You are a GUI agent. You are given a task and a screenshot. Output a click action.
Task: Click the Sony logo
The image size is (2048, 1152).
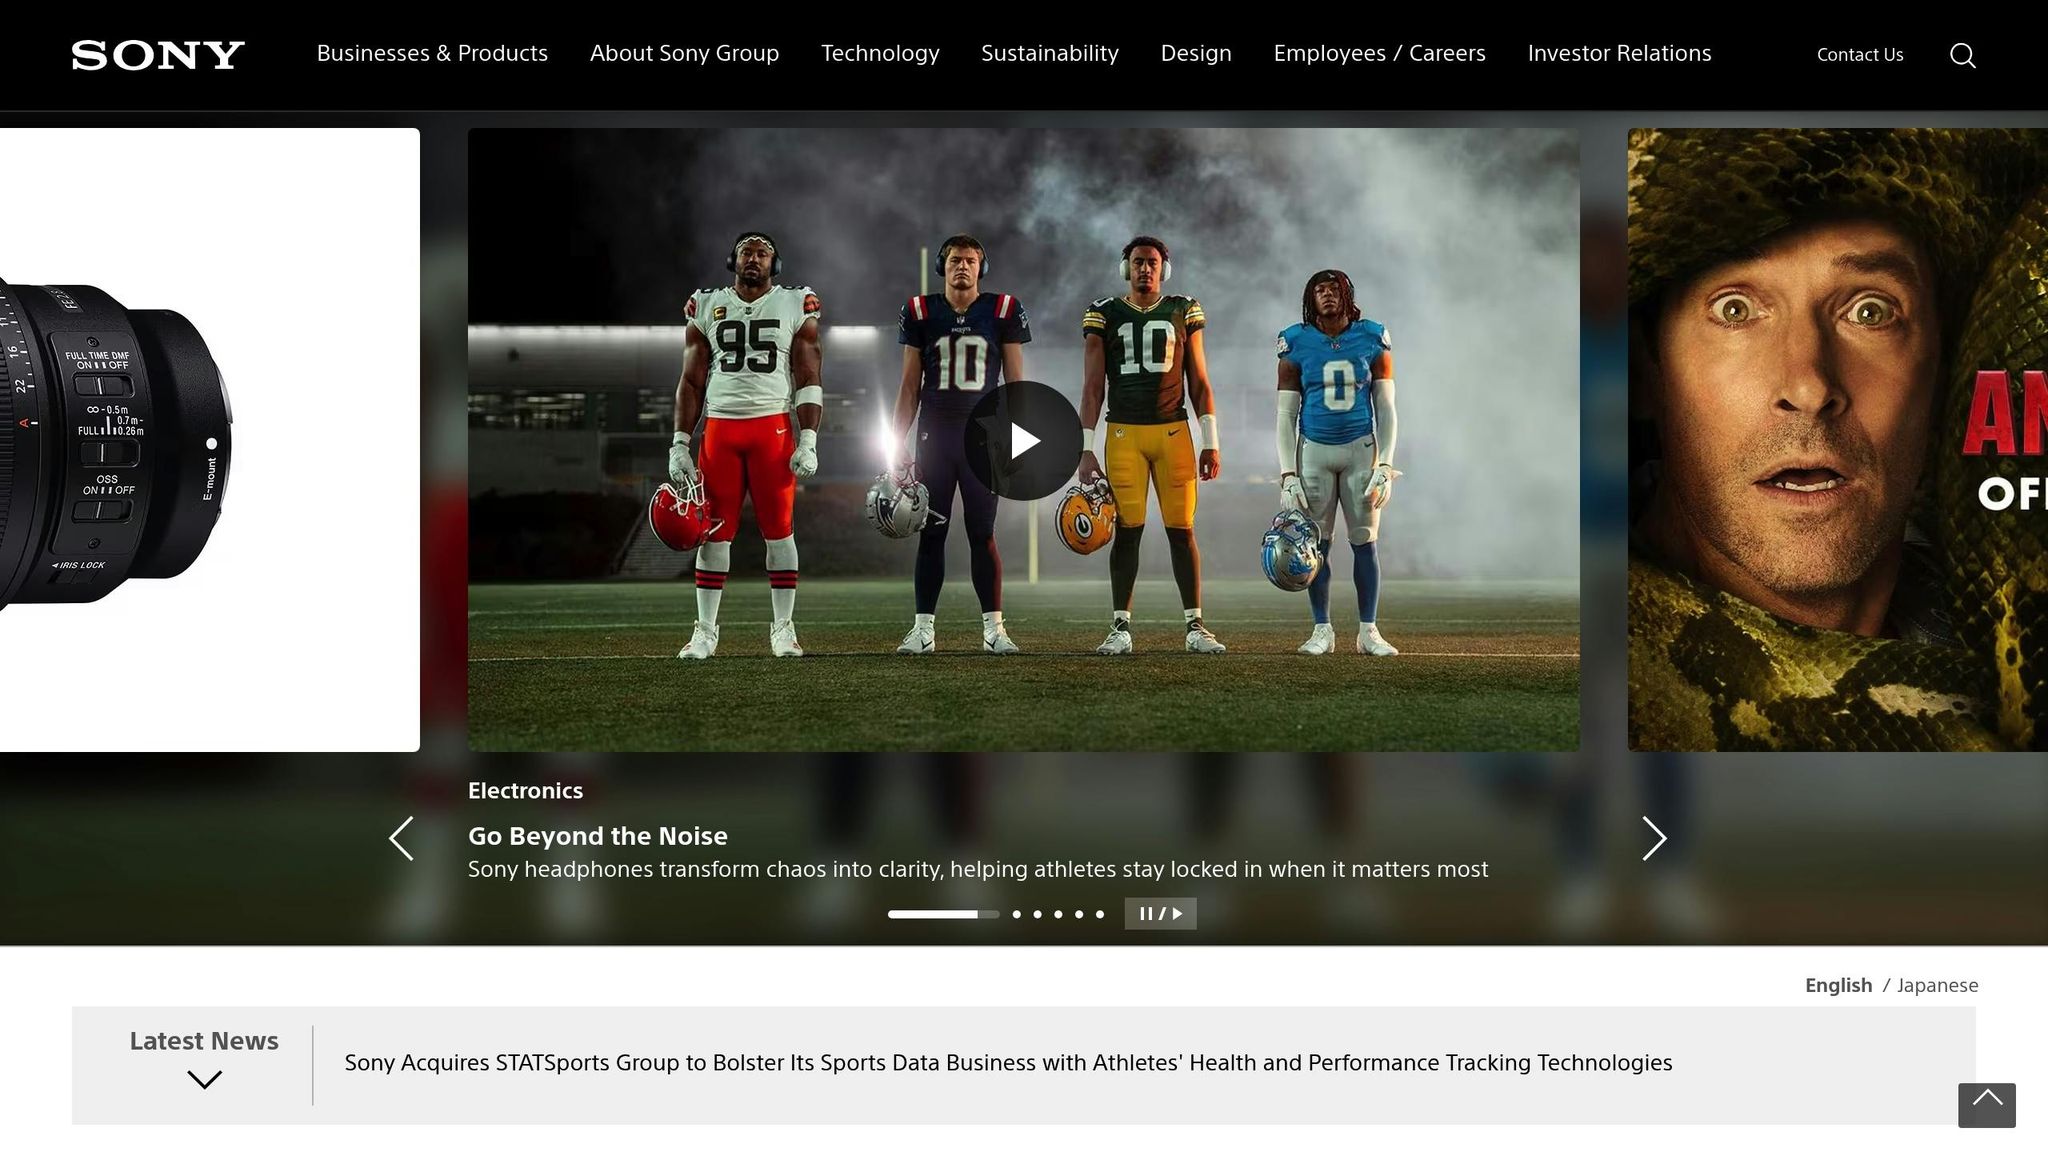158,55
